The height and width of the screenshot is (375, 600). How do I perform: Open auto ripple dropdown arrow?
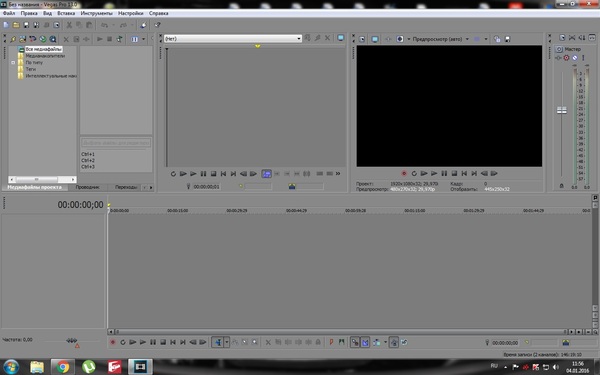(385, 342)
